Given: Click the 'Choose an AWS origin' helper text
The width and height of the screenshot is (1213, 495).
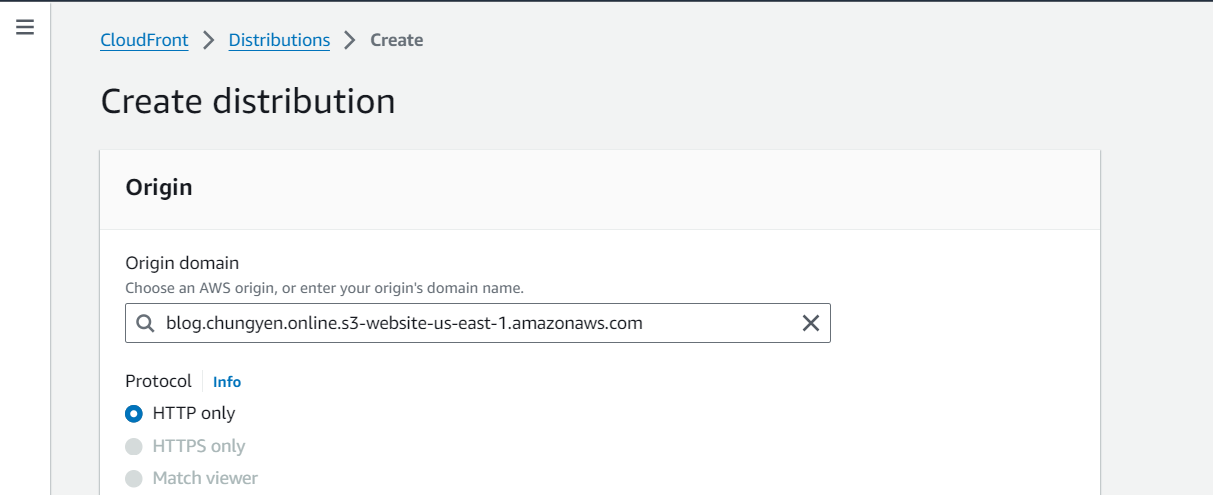Looking at the screenshot, I should point(325,288).
